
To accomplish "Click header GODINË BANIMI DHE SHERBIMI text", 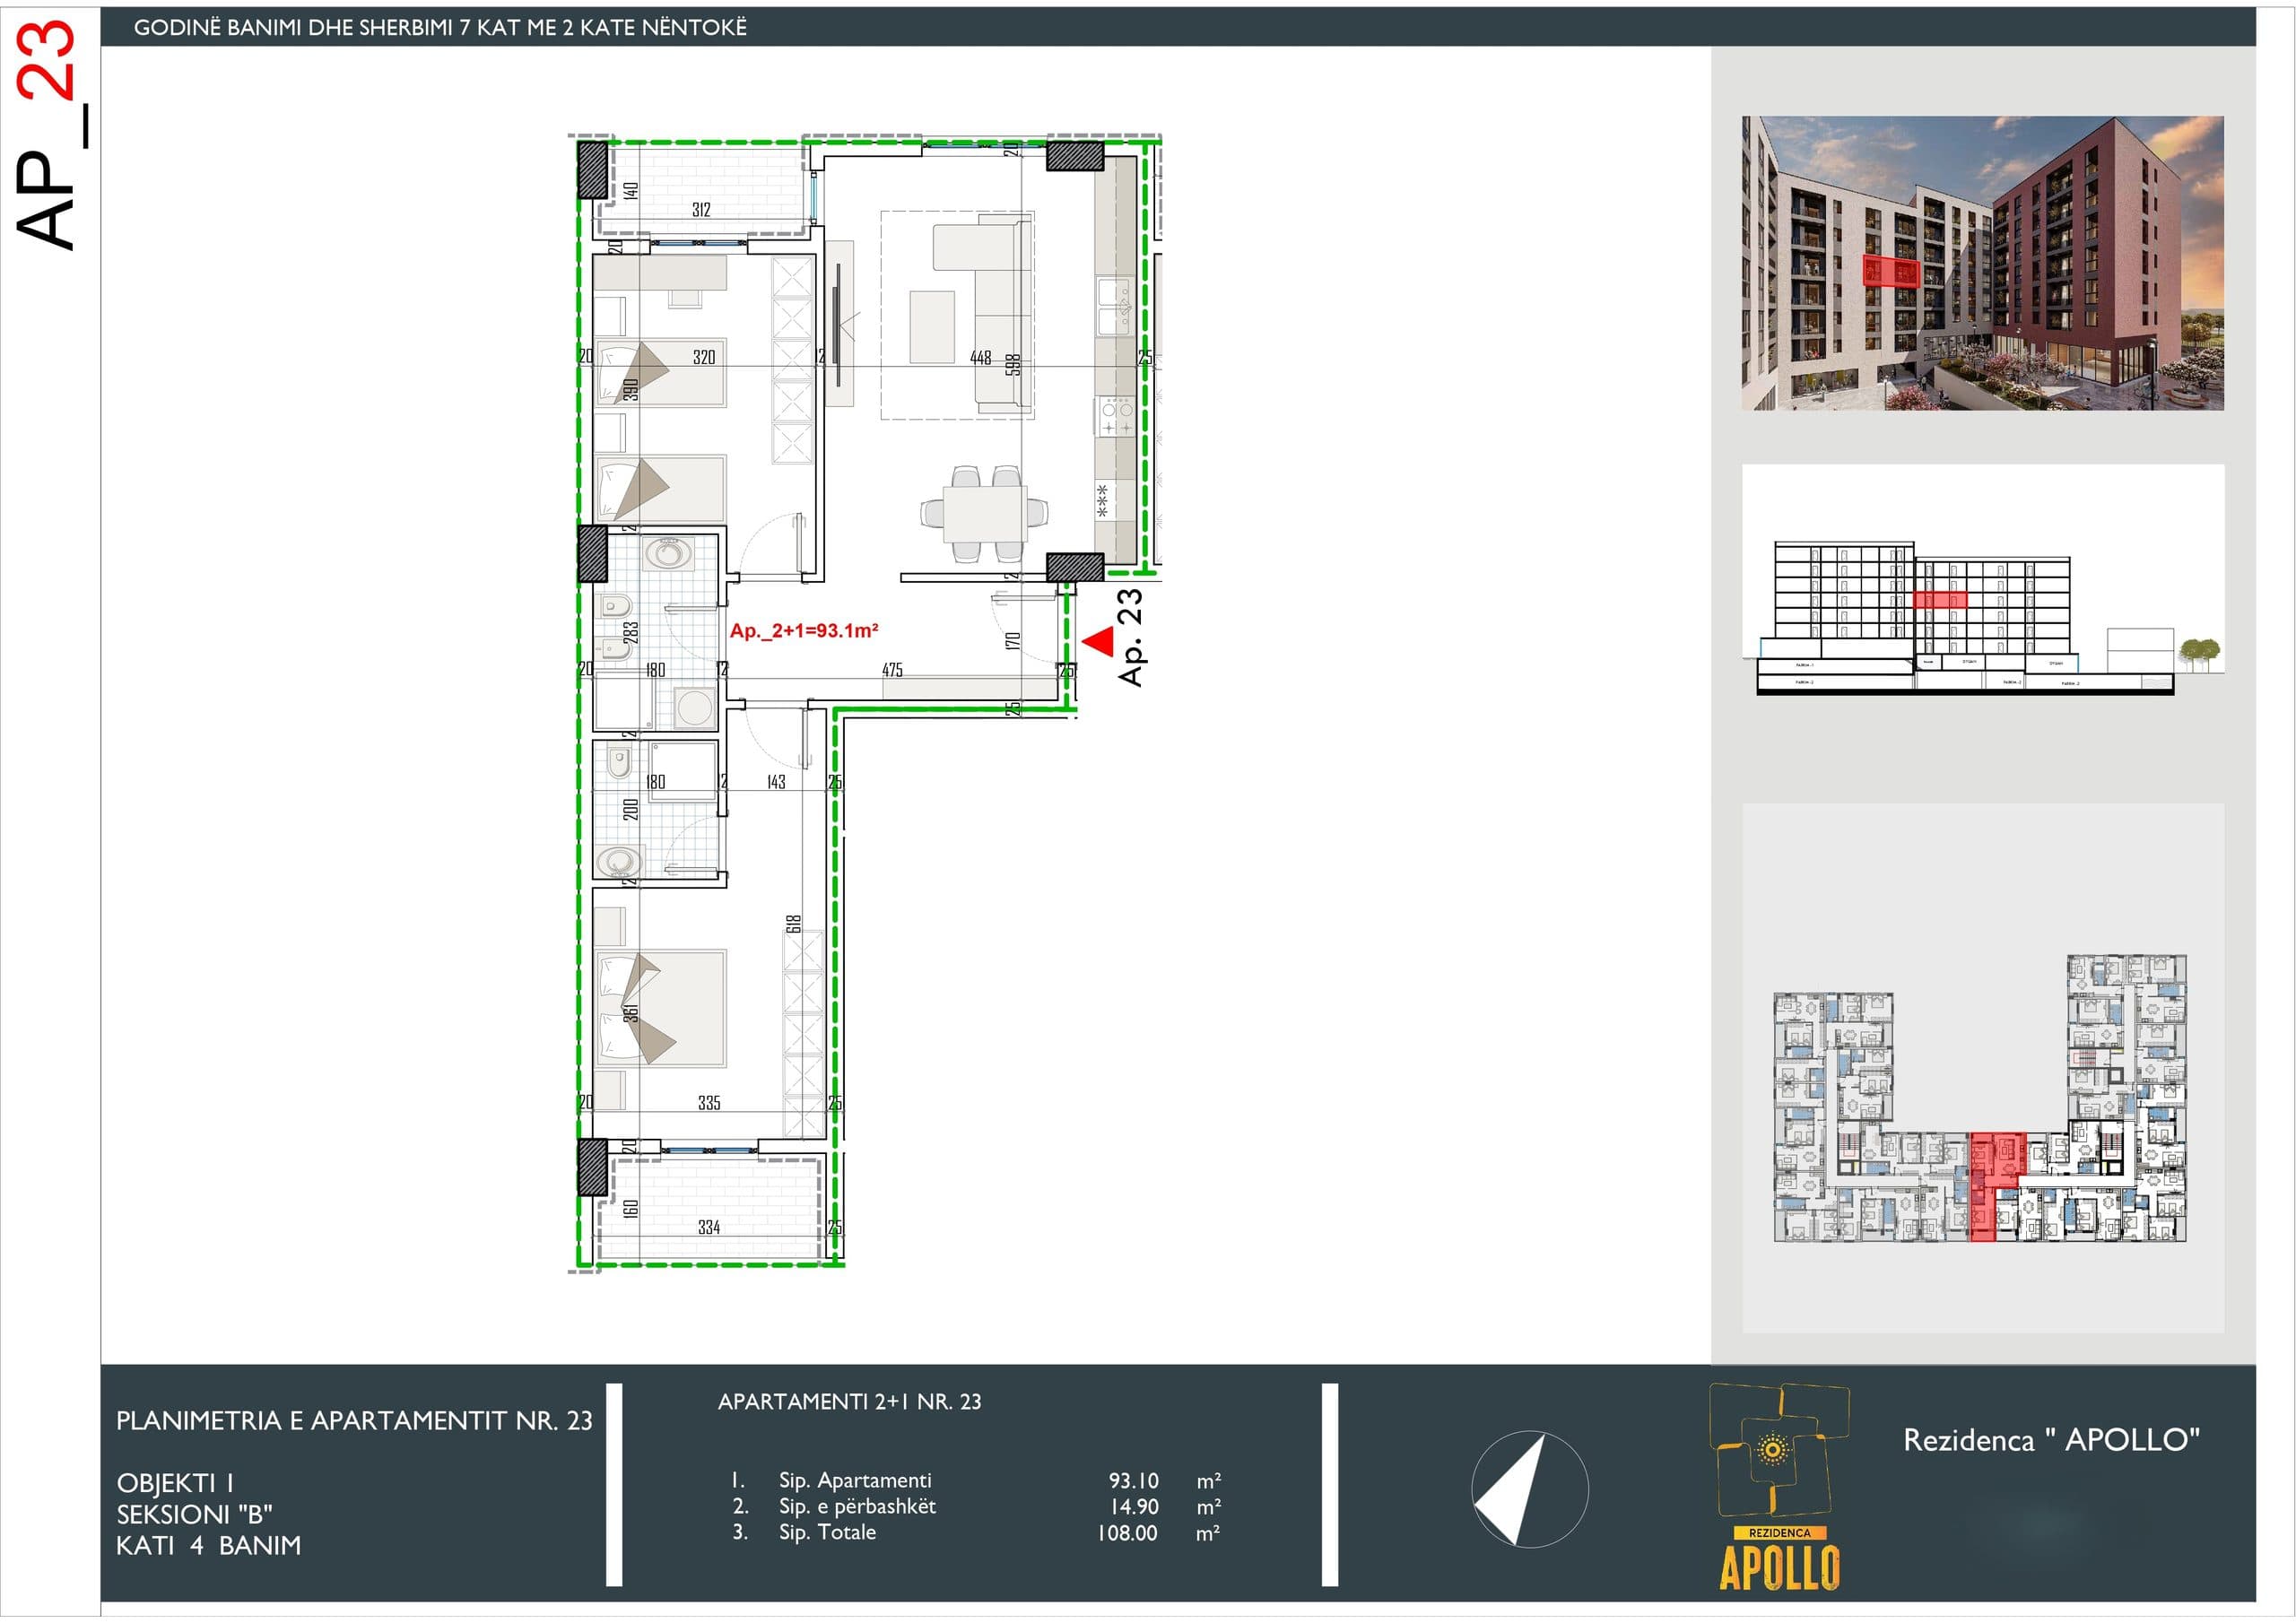I will [x=440, y=27].
